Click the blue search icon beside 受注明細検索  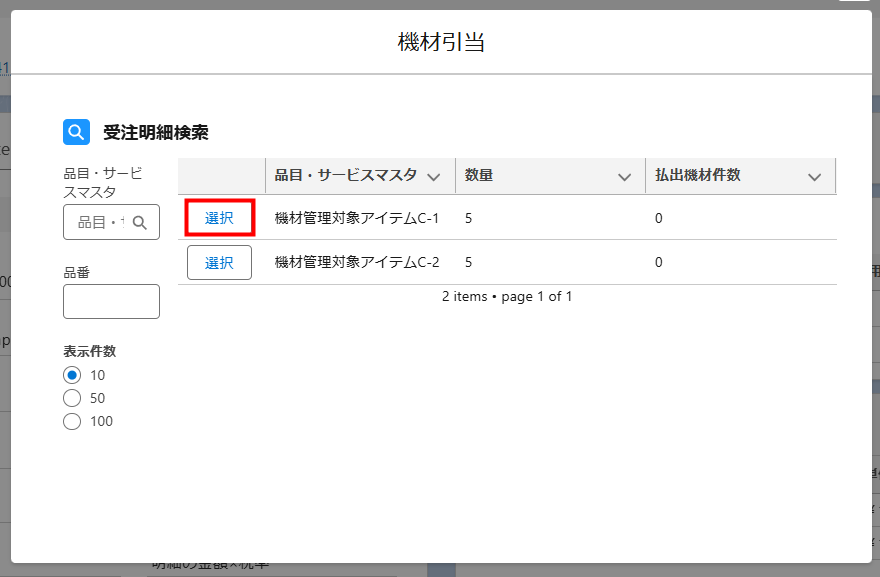76,132
